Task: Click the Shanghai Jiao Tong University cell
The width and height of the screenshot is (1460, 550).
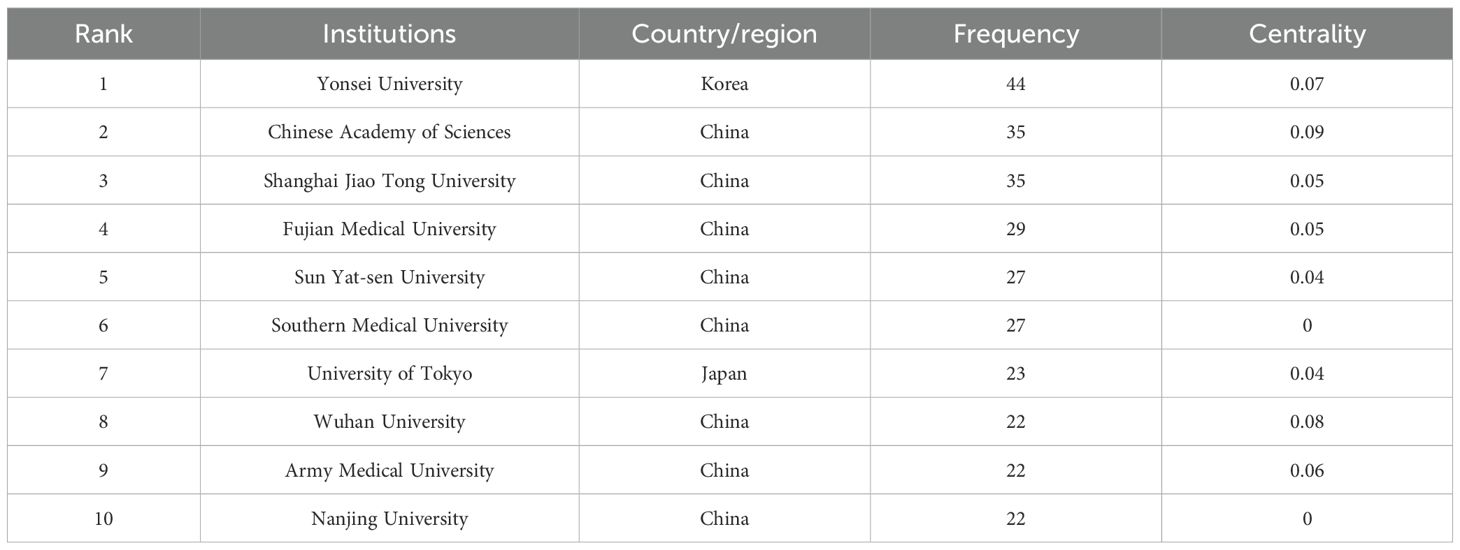Action: pos(389,181)
